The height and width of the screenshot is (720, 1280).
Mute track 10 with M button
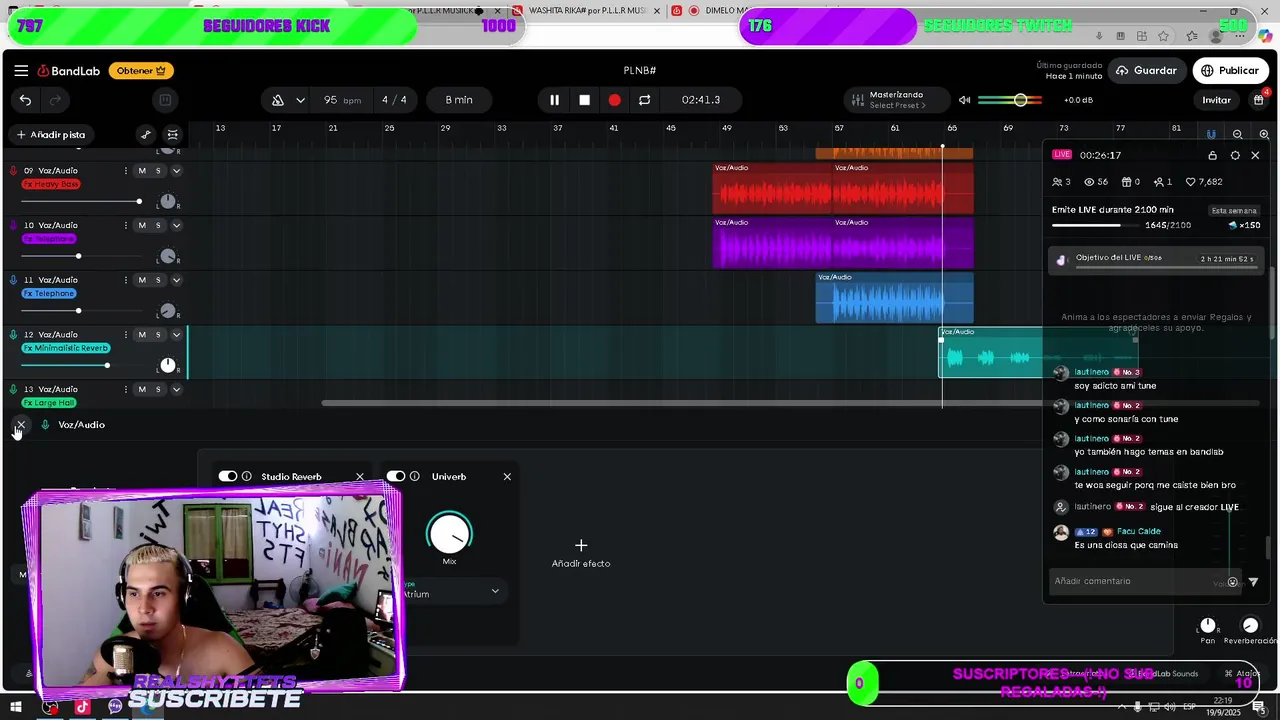pyautogui.click(x=142, y=226)
